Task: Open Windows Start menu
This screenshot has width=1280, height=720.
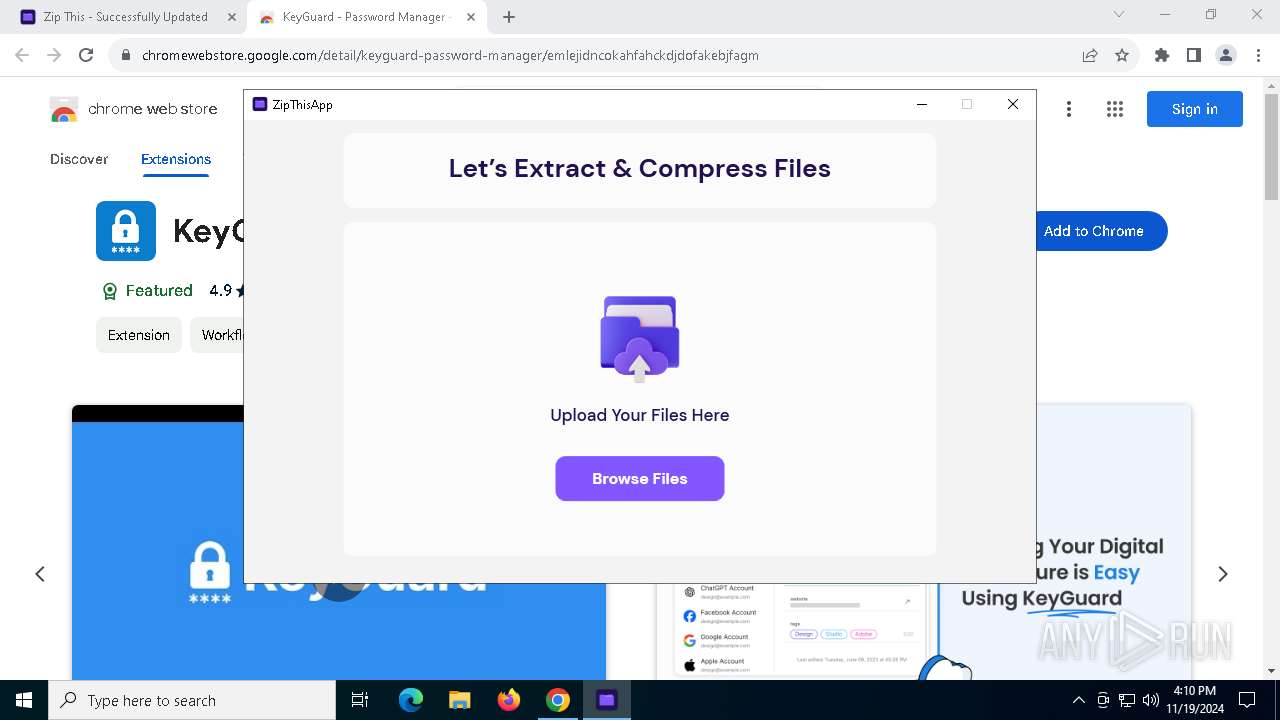Action: pos(24,700)
